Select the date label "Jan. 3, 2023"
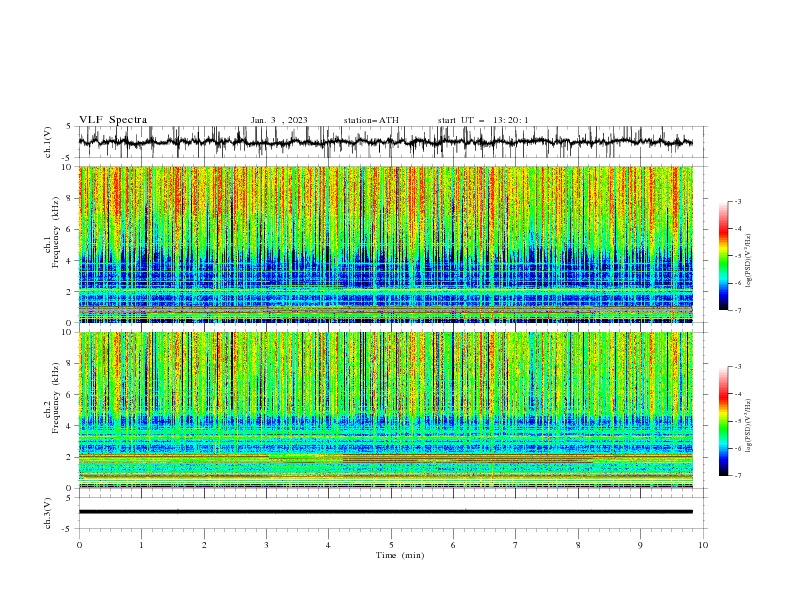The image size is (792, 612). click(x=279, y=120)
